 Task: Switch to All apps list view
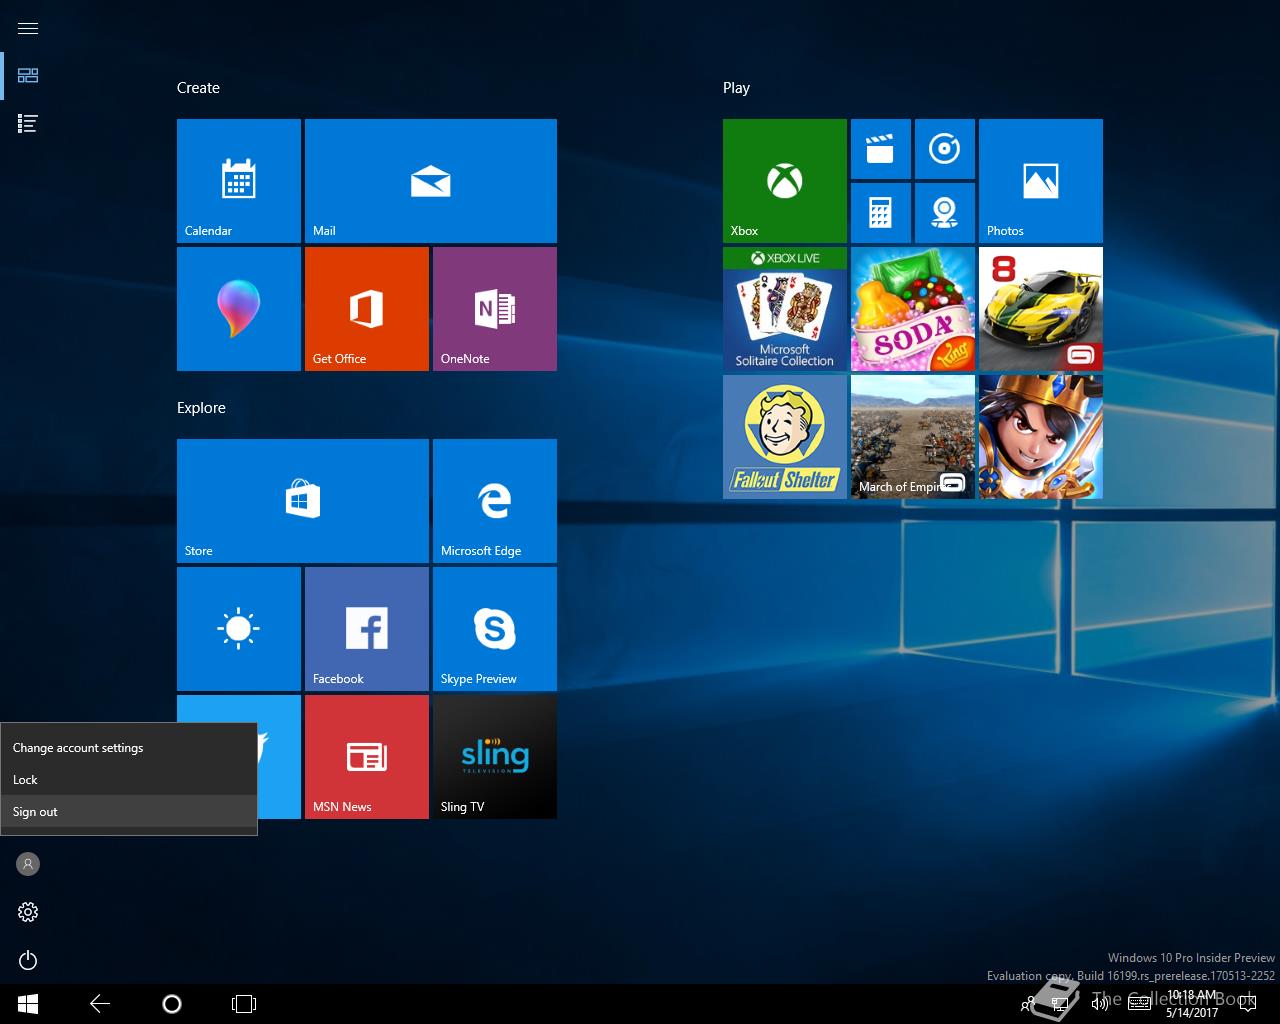tap(28, 124)
